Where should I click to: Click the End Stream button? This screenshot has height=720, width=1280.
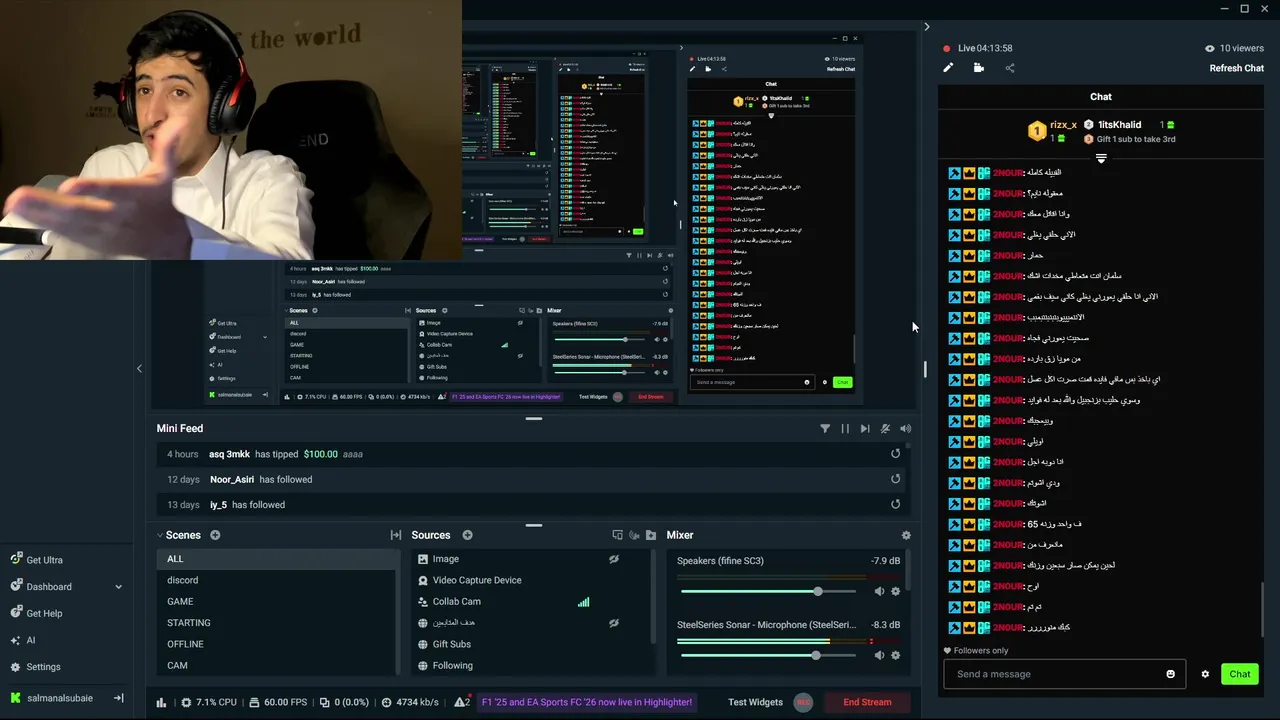[x=867, y=702]
